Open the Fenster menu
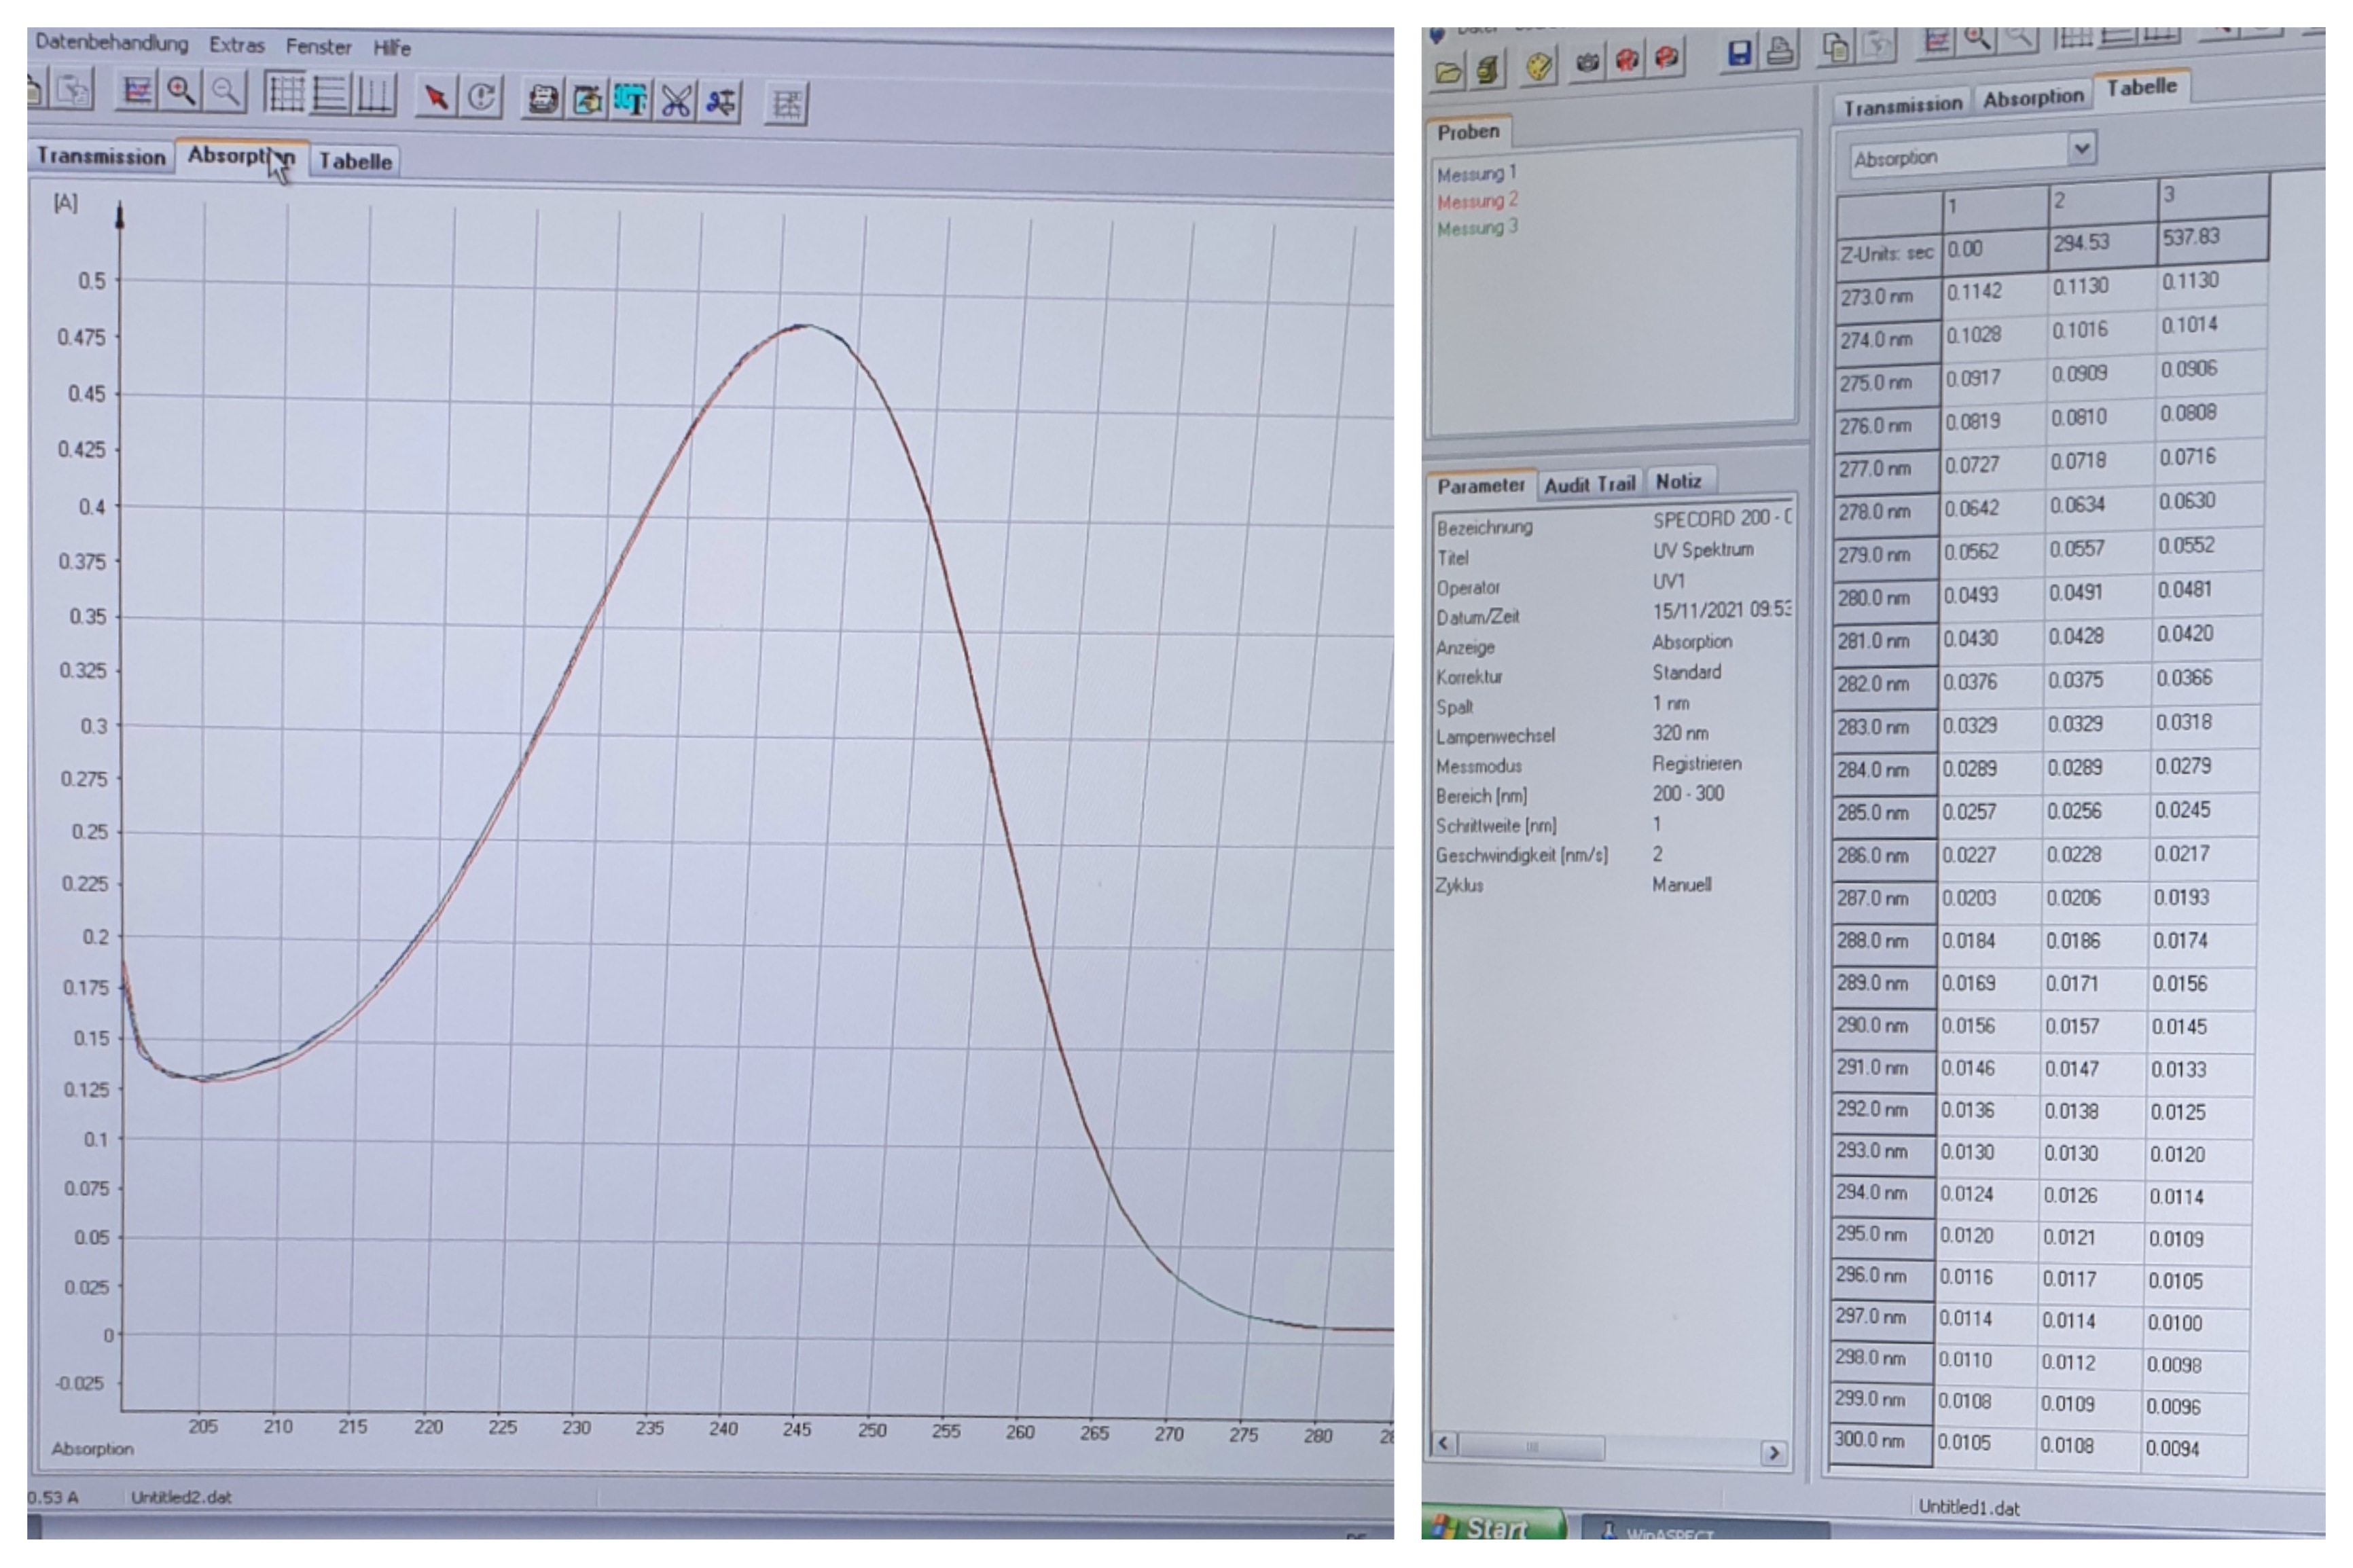 [x=319, y=47]
